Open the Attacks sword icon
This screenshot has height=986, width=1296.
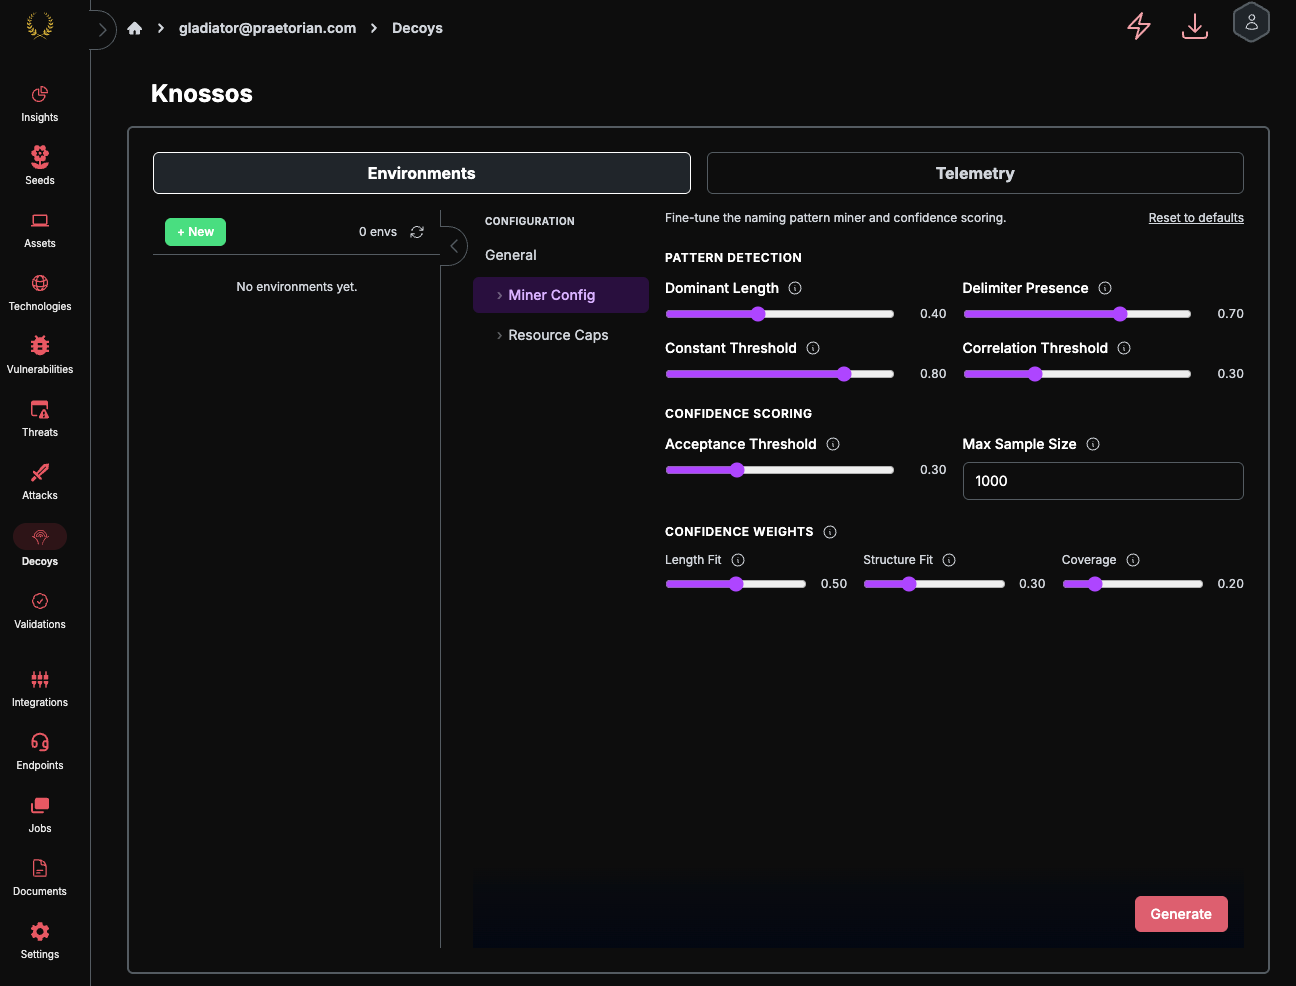tap(40, 472)
